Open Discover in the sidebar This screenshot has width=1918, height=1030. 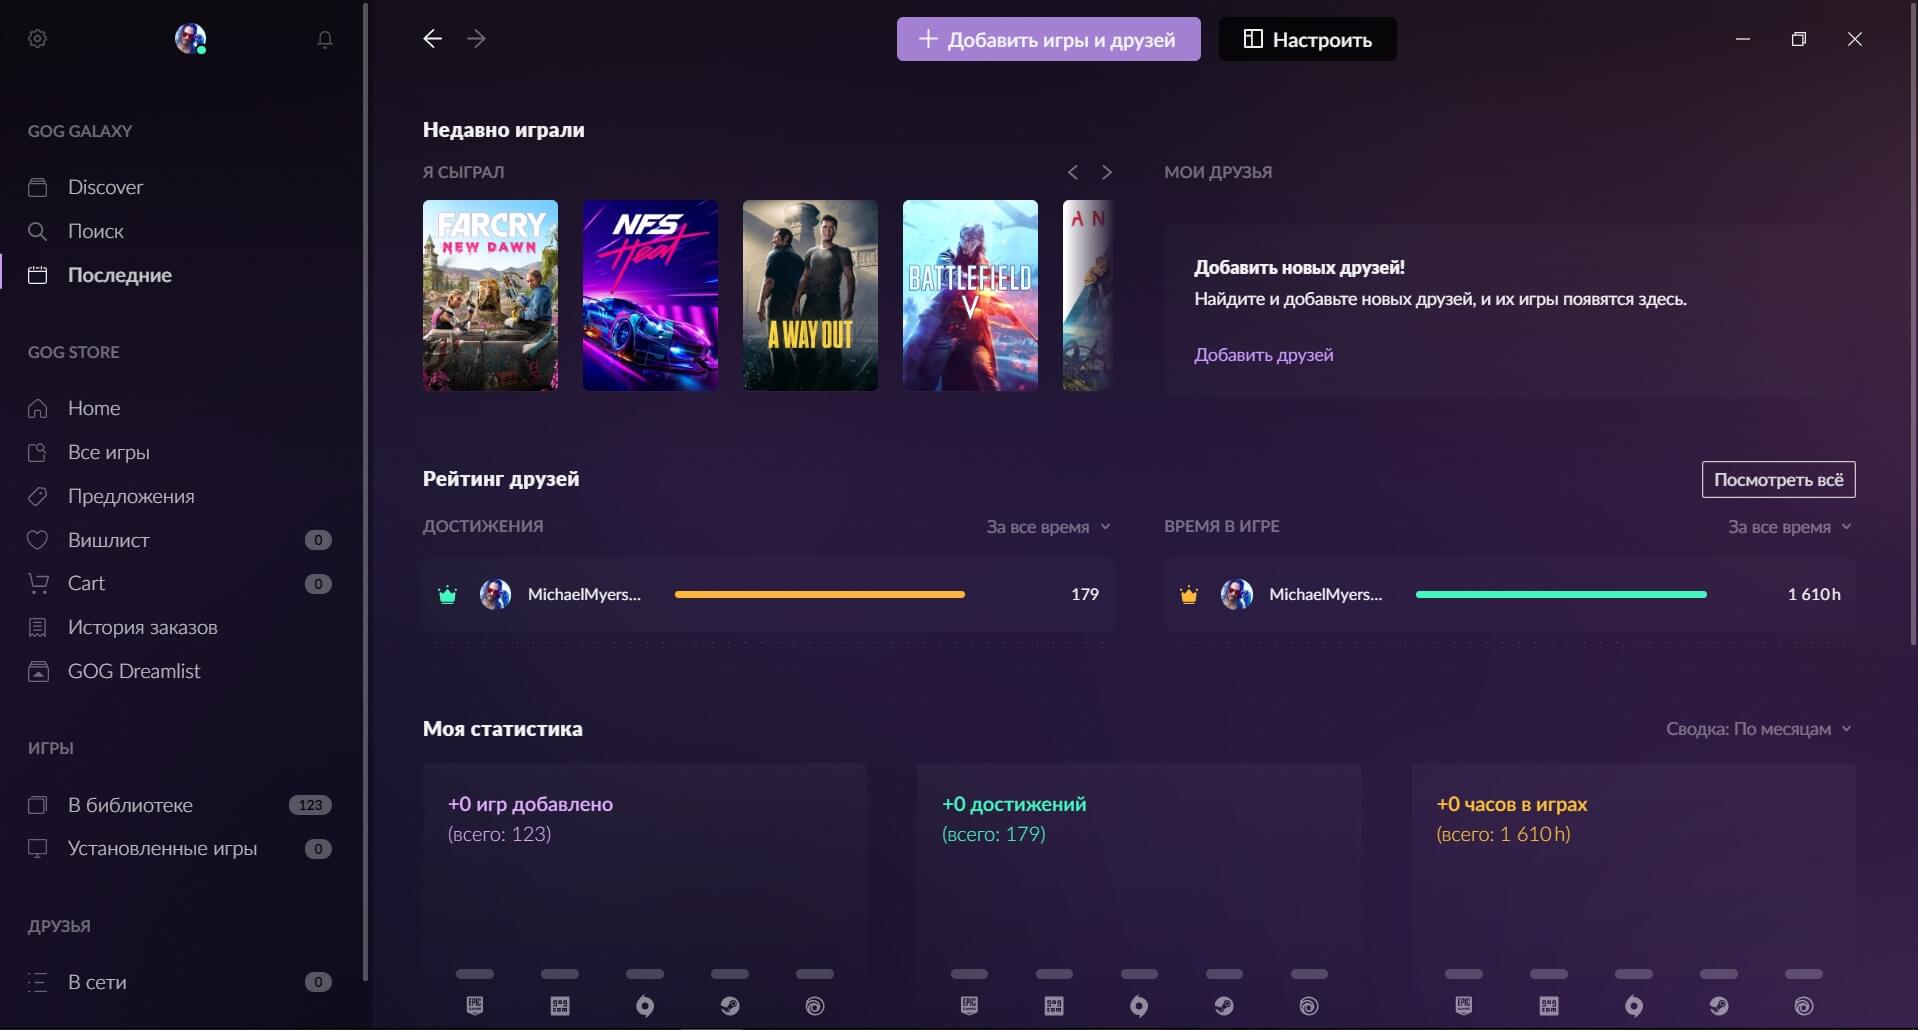coord(105,187)
